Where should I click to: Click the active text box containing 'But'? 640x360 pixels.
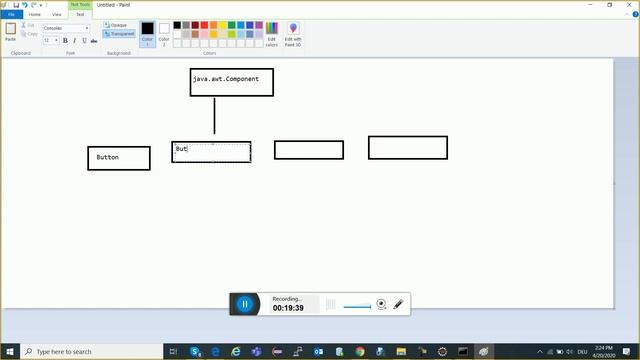(212, 152)
